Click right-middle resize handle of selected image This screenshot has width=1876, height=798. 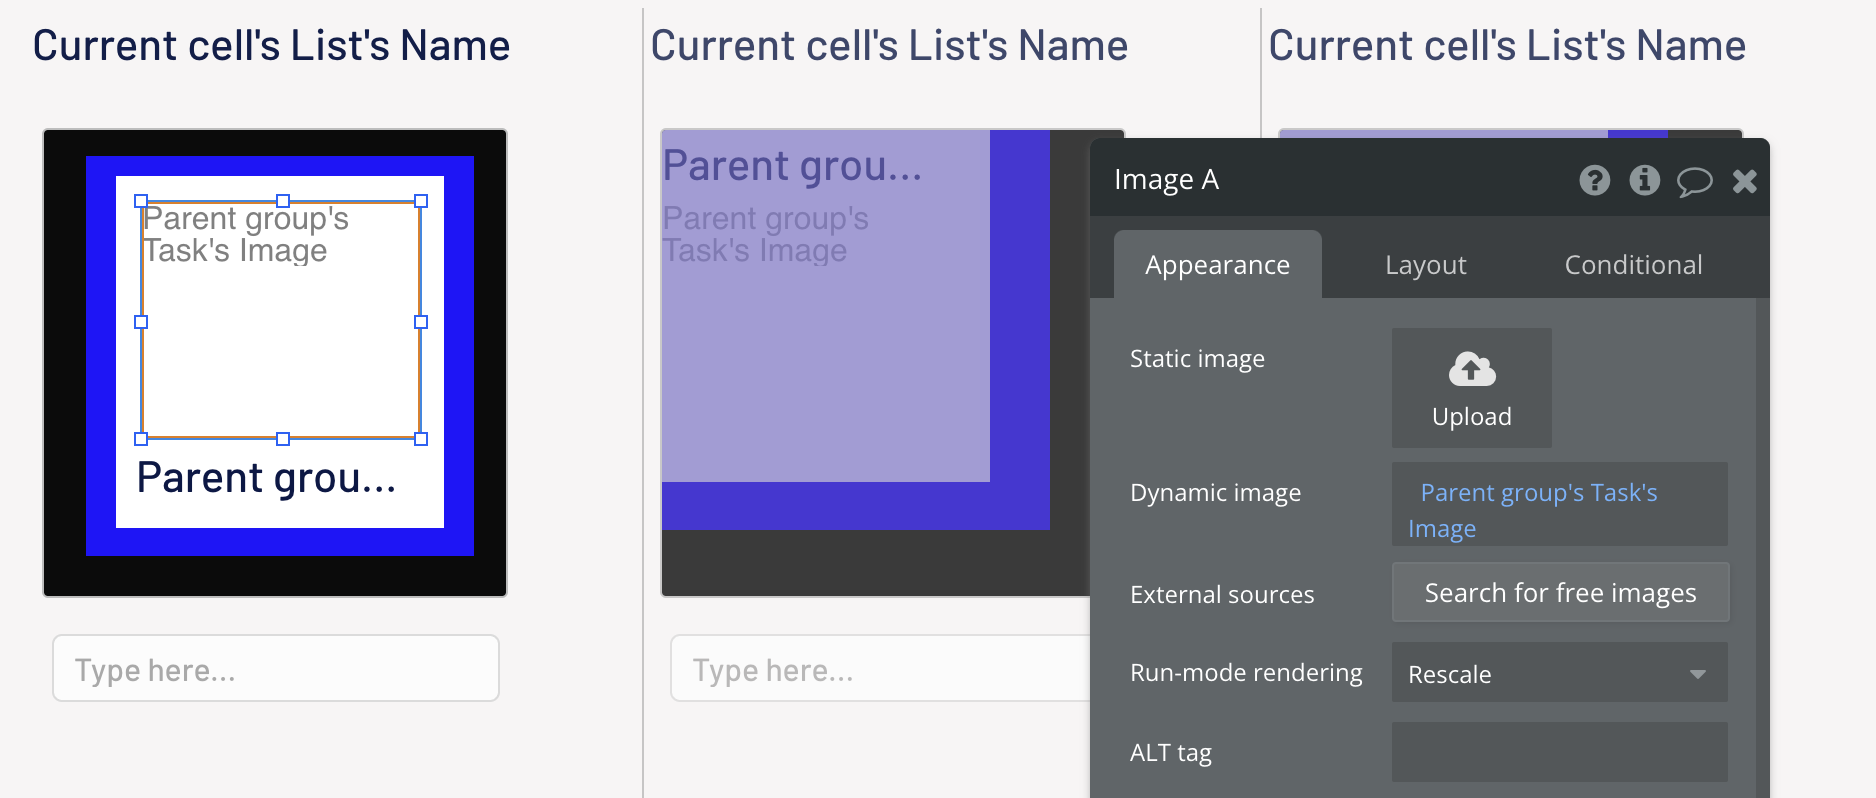pos(421,322)
